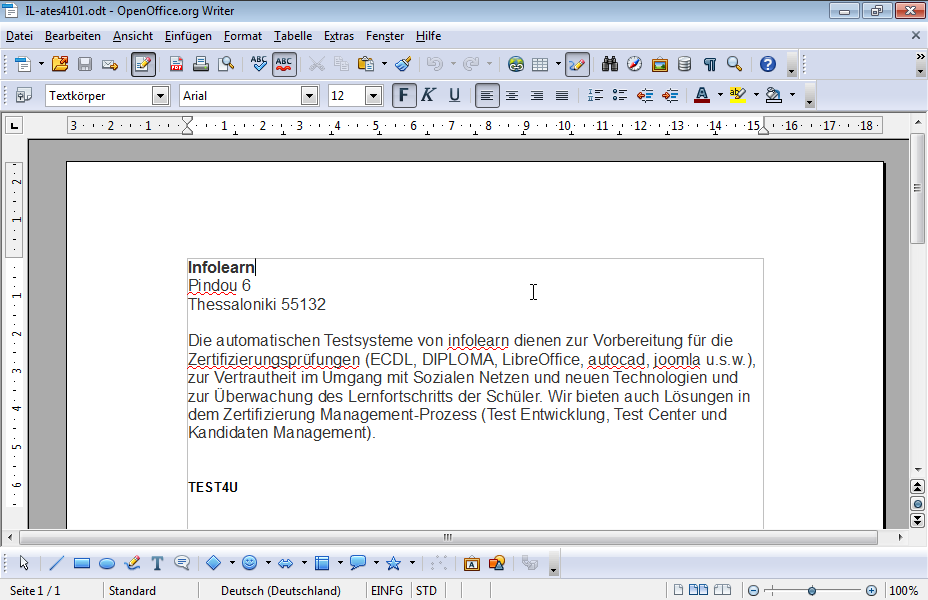The height and width of the screenshot is (600, 928).
Task: Toggle Bullets On/Off button
Action: (620, 95)
